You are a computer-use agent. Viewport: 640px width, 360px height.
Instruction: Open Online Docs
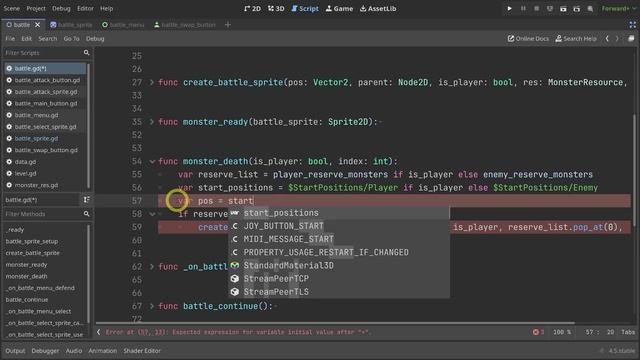point(528,39)
